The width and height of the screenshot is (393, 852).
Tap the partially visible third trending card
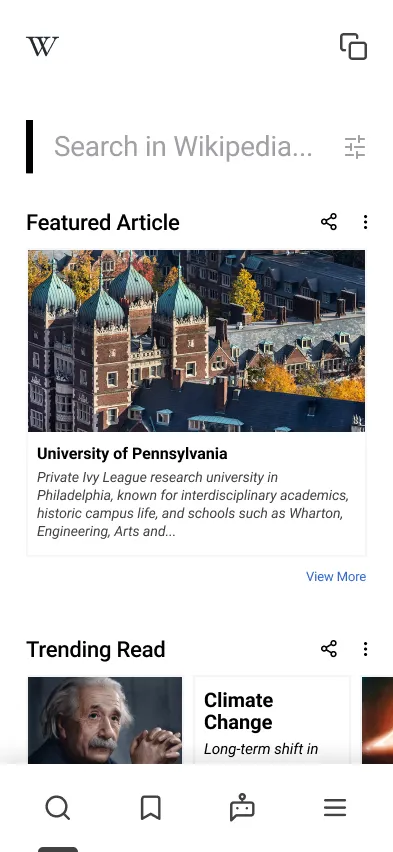(377, 720)
